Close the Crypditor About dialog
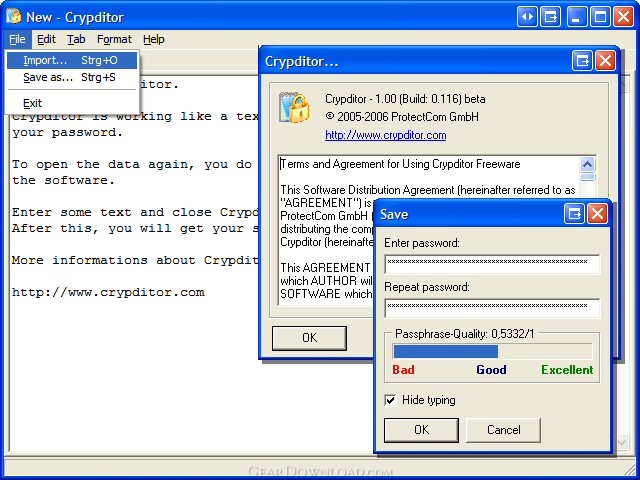The width and height of the screenshot is (640, 480). pyautogui.click(x=605, y=61)
